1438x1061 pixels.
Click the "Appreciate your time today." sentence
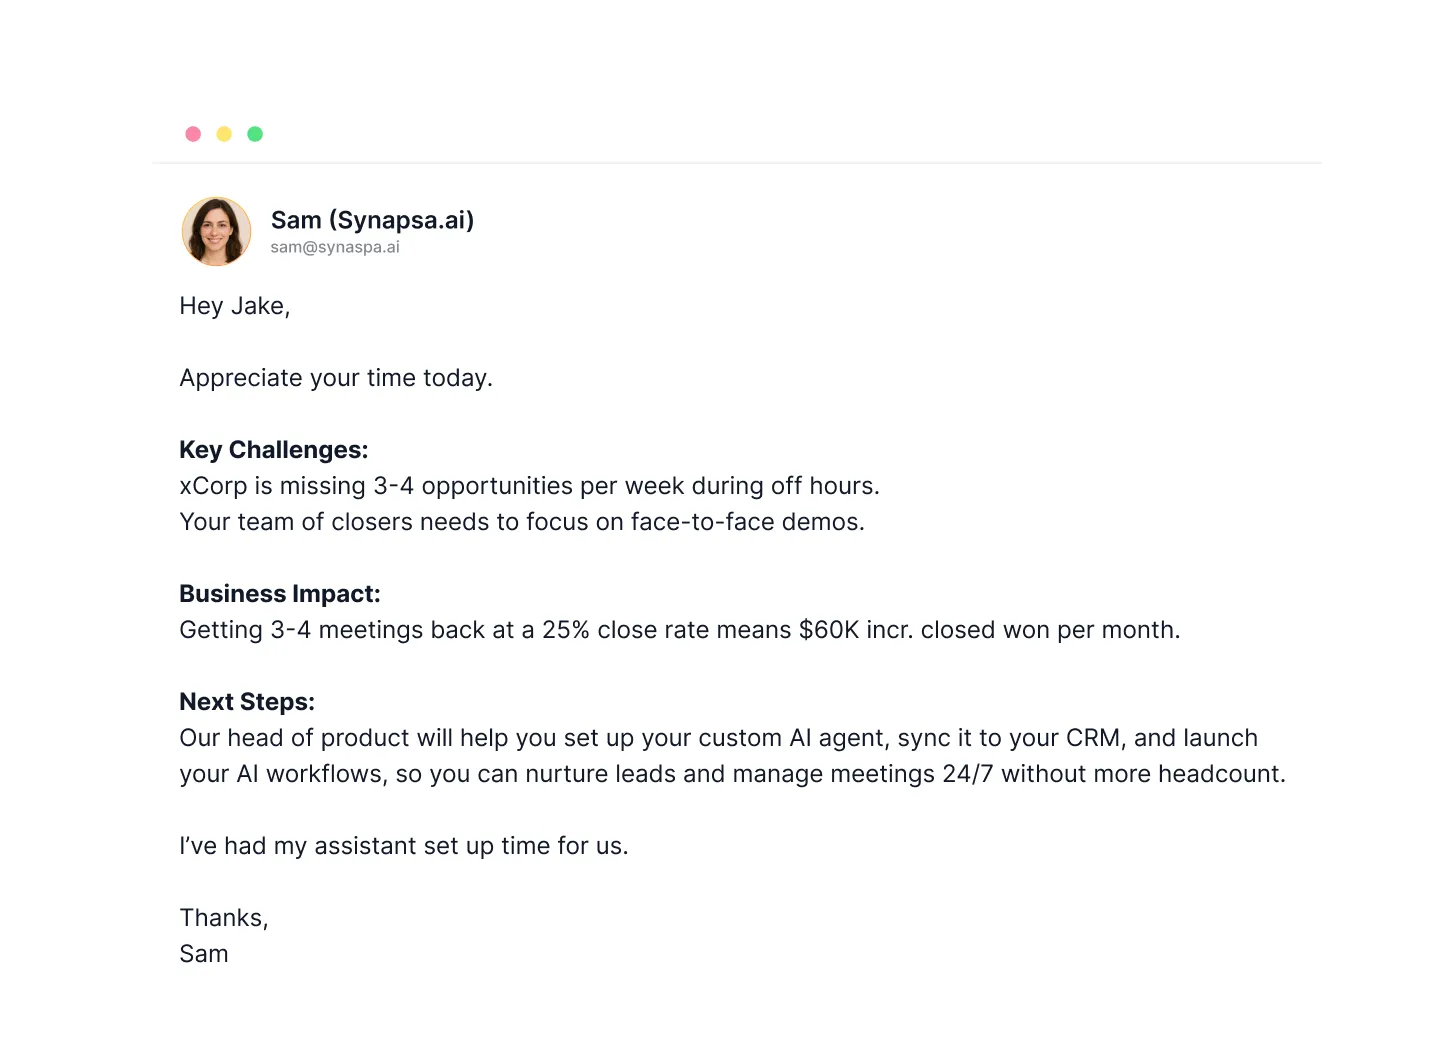click(336, 378)
